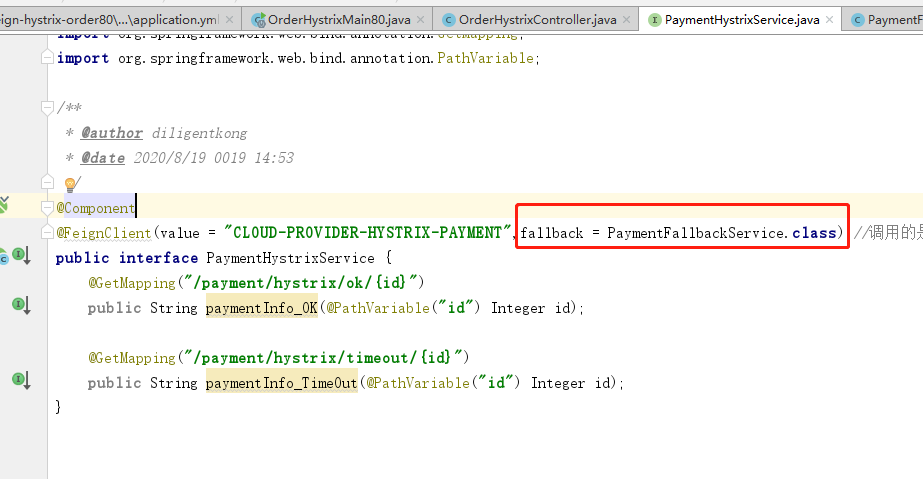Click the @FeignClient annotation
This screenshot has width=923, height=479.
click(x=104, y=233)
